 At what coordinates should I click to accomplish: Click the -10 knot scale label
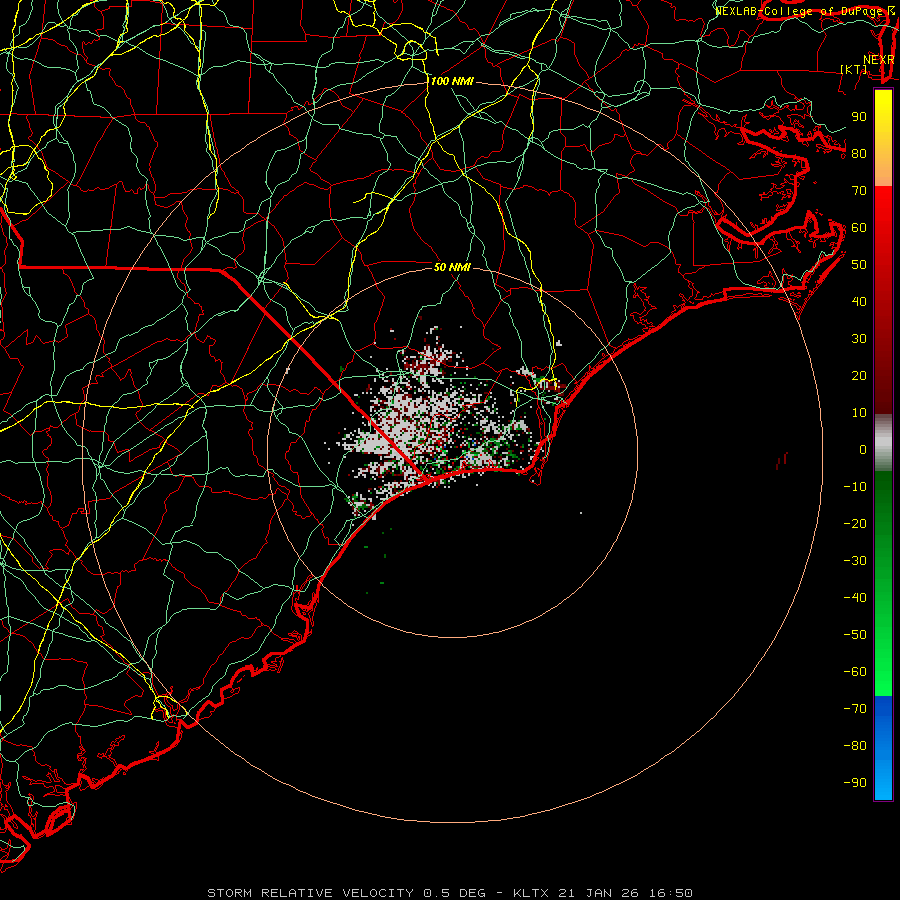point(855,487)
